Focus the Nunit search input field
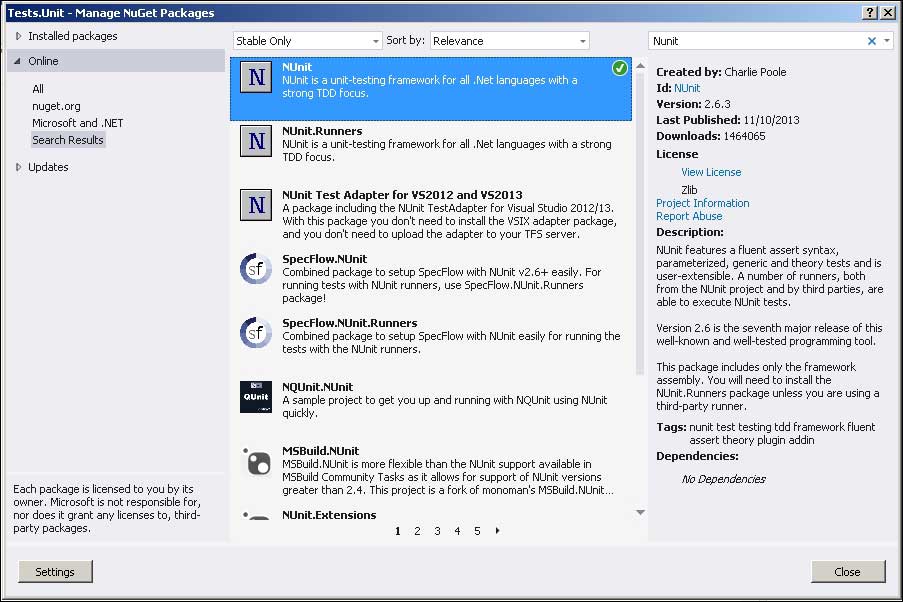903x602 pixels. pyautogui.click(x=757, y=41)
